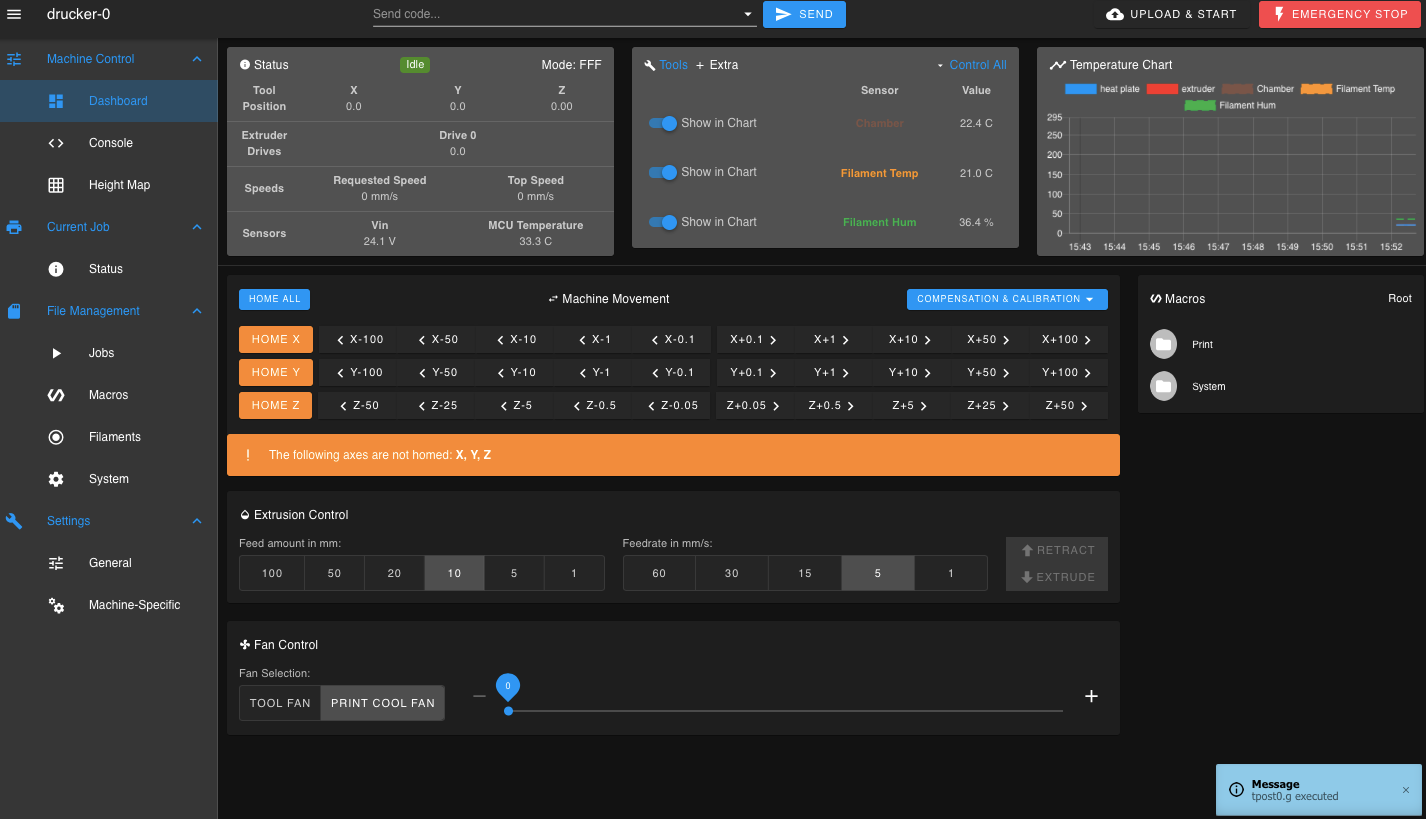This screenshot has width=1426, height=819.
Task: Collapse the Settings section
Action: [x=197, y=521]
